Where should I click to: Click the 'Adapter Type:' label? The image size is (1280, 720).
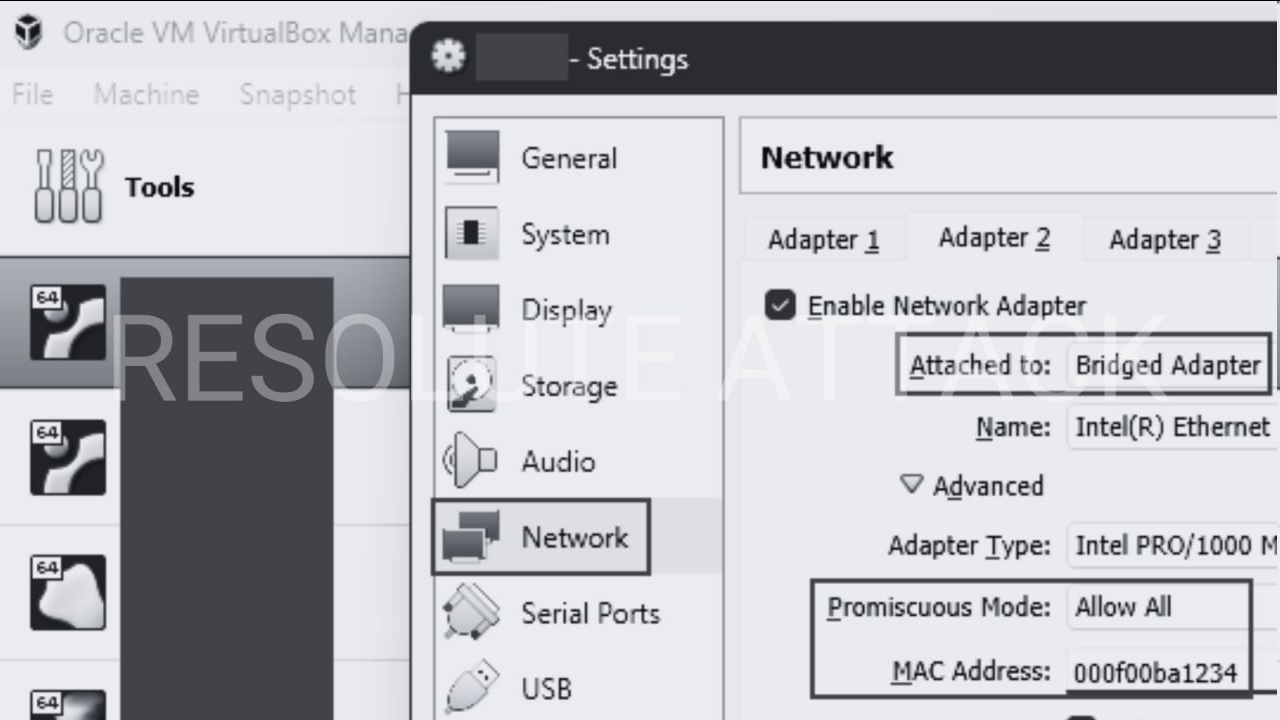(969, 546)
